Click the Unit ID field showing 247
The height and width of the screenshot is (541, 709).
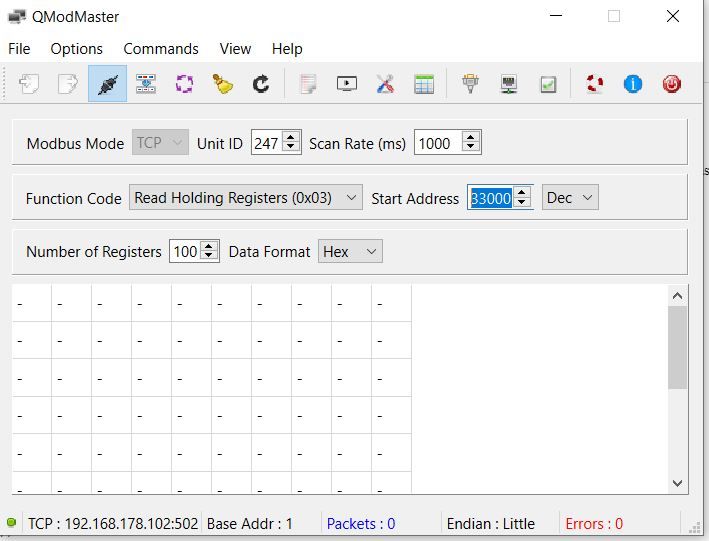coord(267,143)
